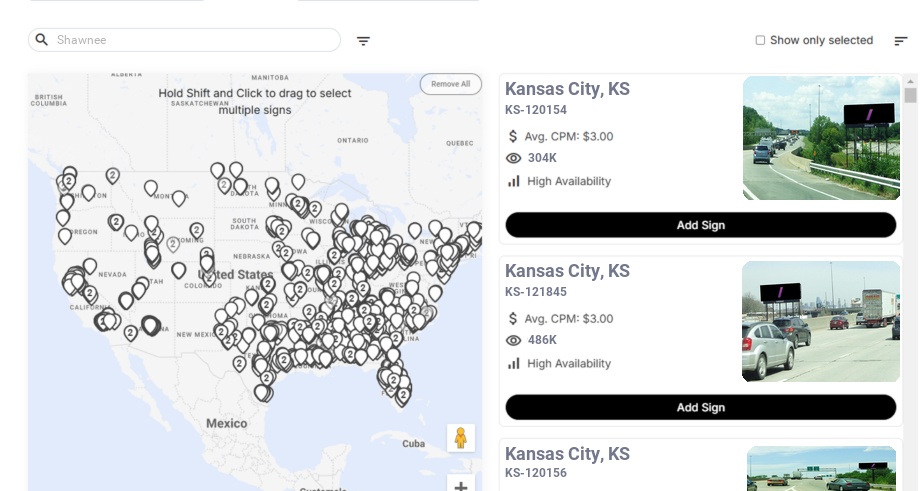The image size is (920, 491).
Task: Open the KS-121845 billboard photo thumbnail
Action: pos(821,321)
